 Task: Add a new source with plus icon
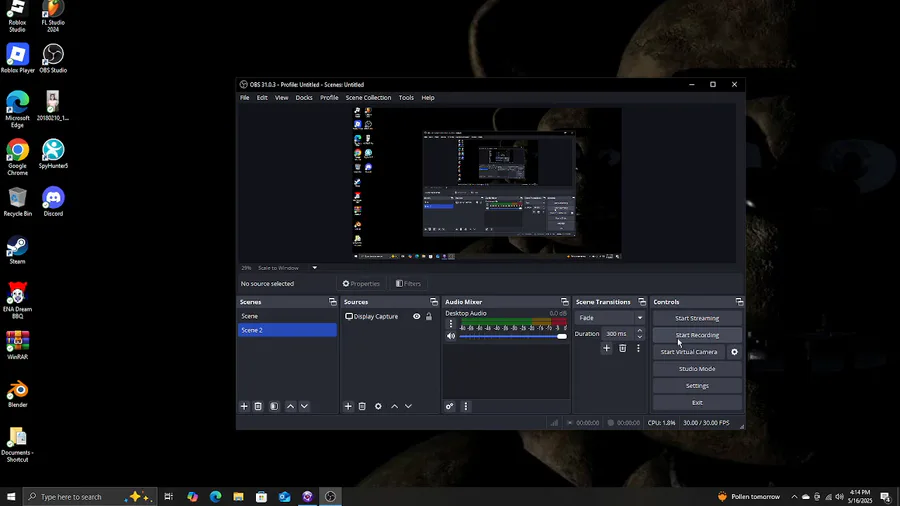click(348, 406)
